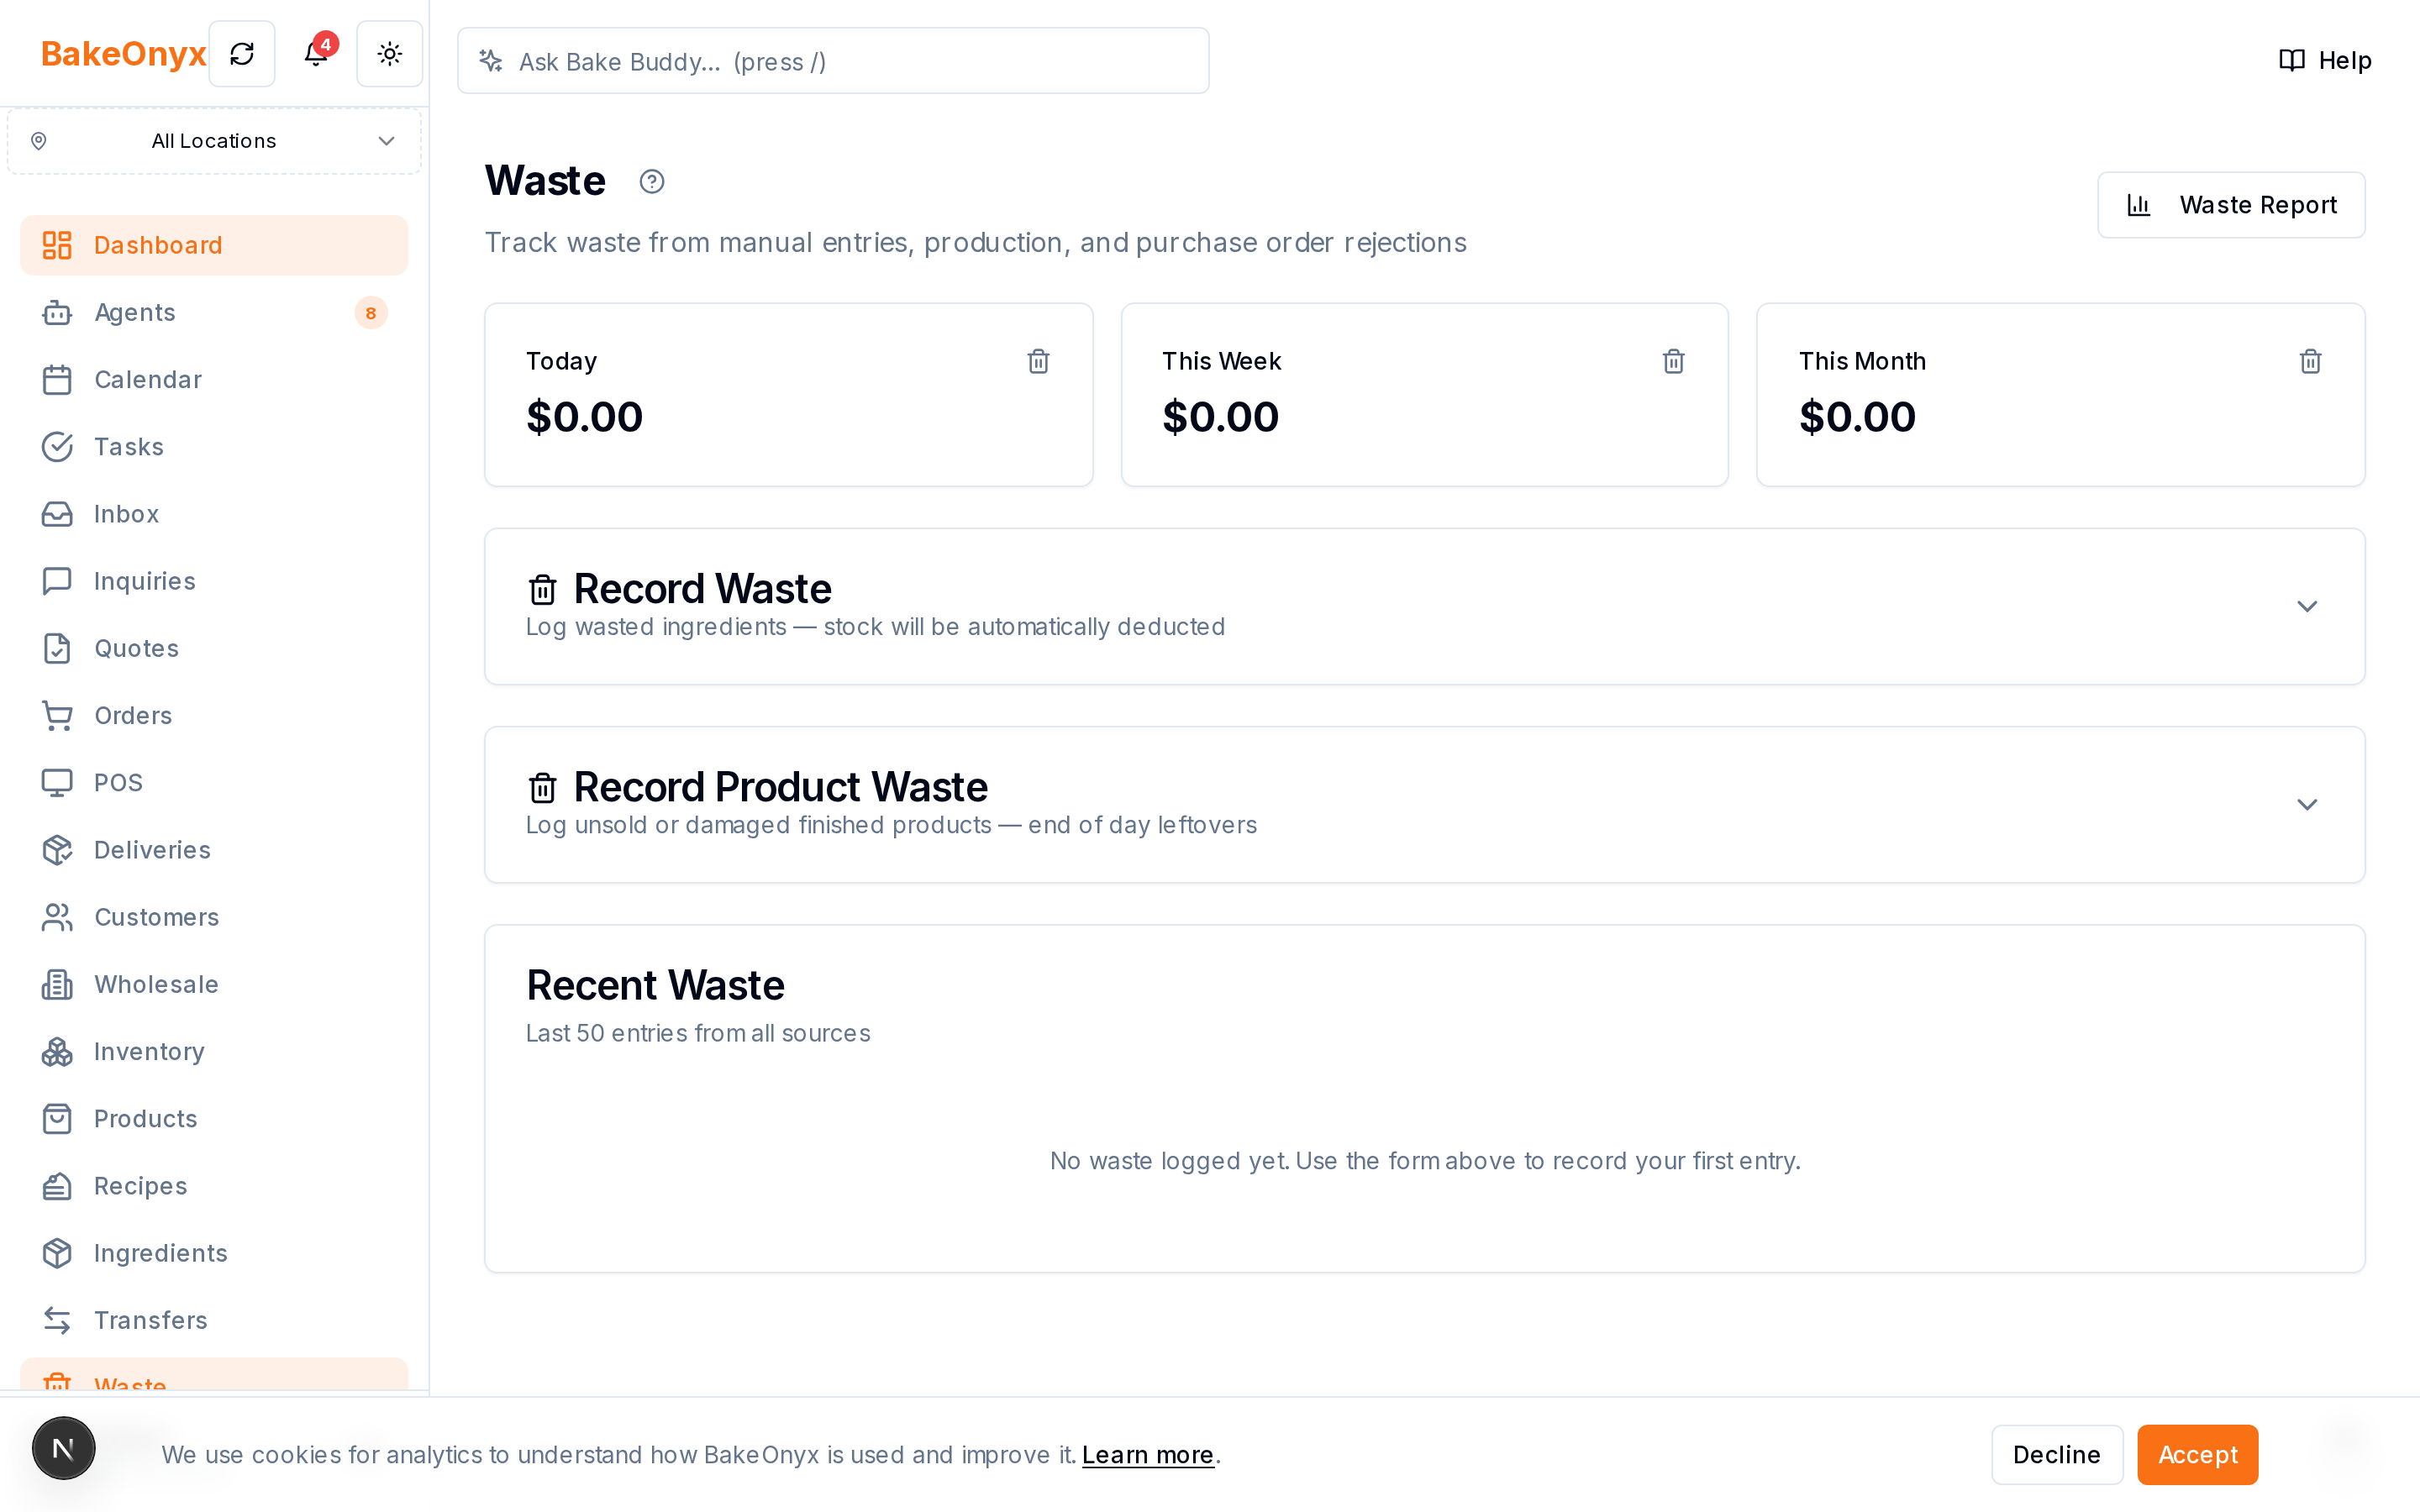Open Products in sidebar
The height and width of the screenshot is (1512, 2420).
[214, 1119]
